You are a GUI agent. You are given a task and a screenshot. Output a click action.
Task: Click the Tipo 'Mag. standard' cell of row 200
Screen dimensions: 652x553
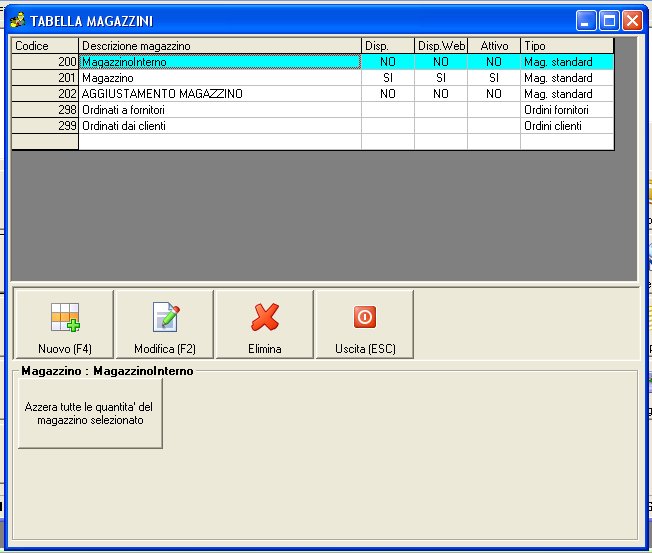click(x=567, y=62)
